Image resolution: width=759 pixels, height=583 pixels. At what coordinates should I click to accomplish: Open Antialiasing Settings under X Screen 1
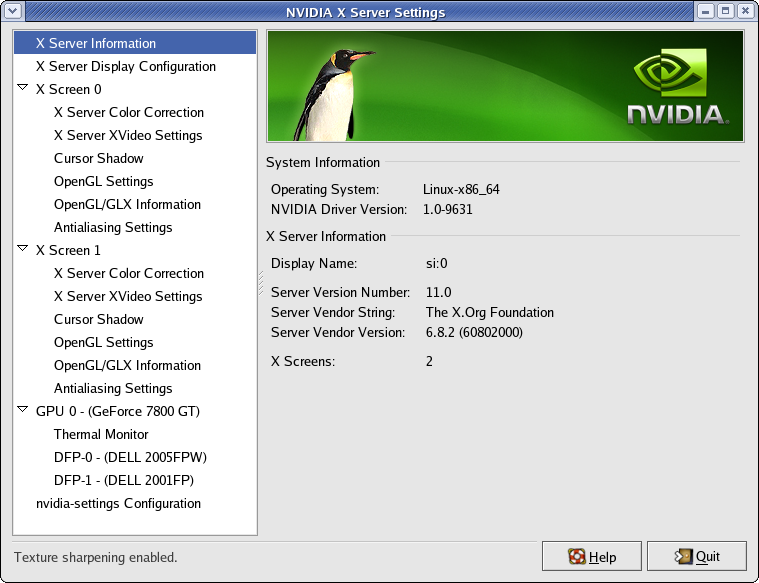pyautogui.click(x=113, y=388)
